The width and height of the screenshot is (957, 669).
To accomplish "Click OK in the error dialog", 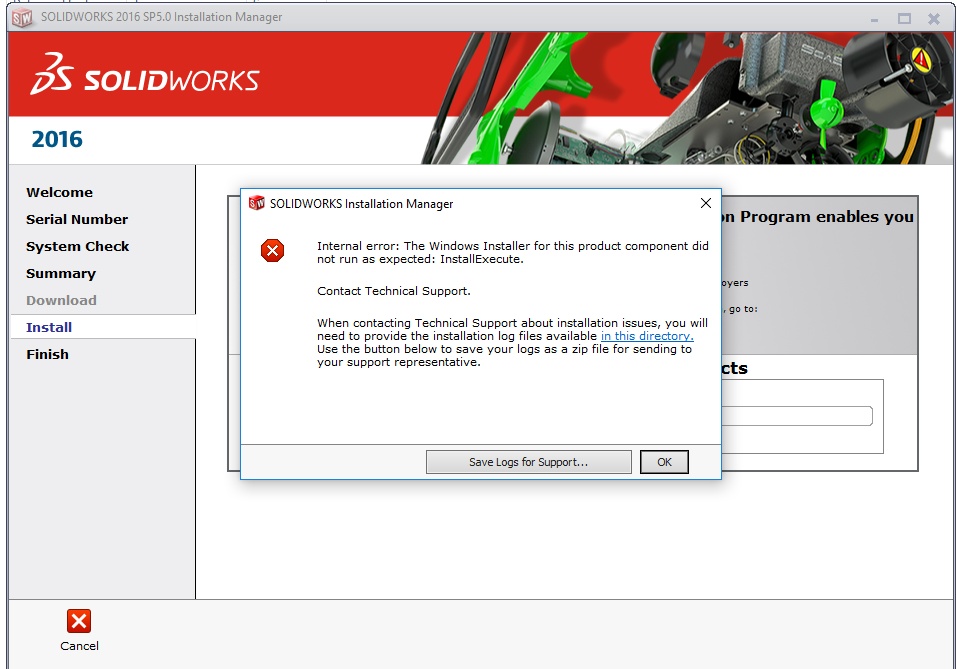I will 664,462.
